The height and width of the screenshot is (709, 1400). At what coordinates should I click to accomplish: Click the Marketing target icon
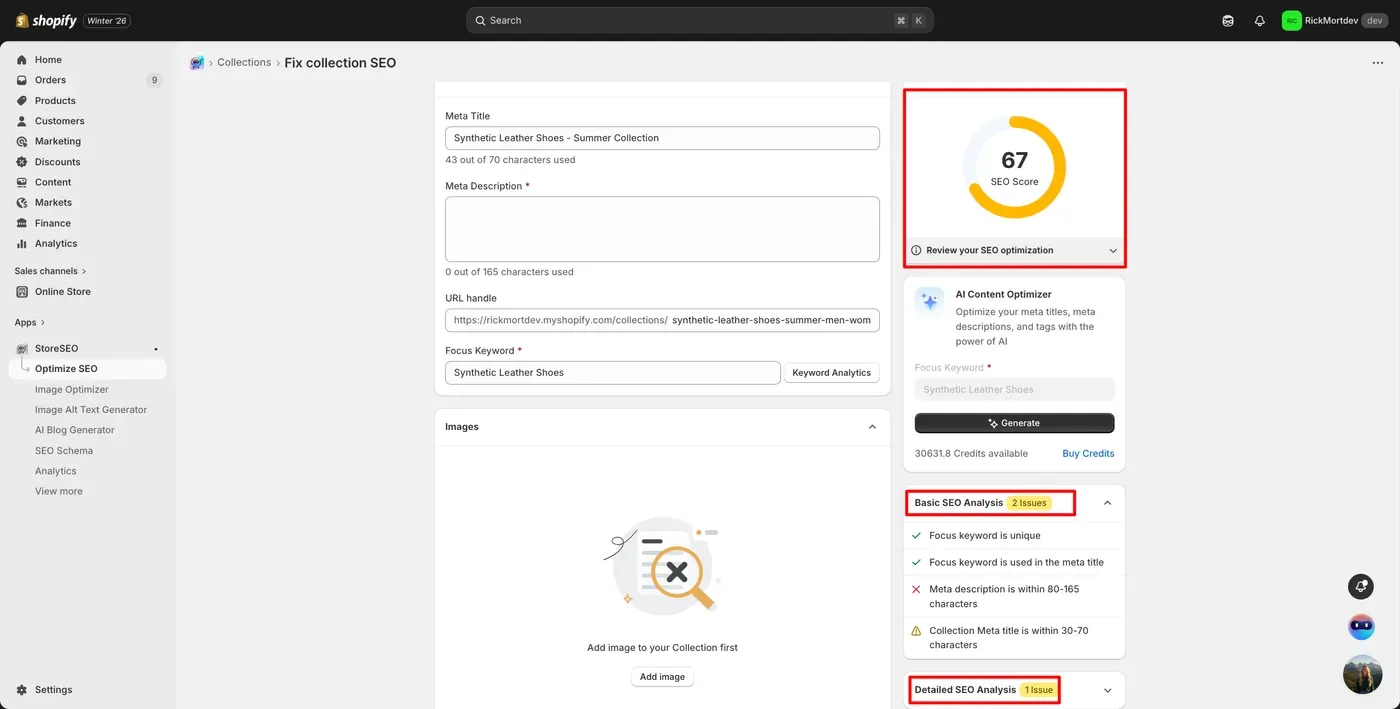coord(22,142)
